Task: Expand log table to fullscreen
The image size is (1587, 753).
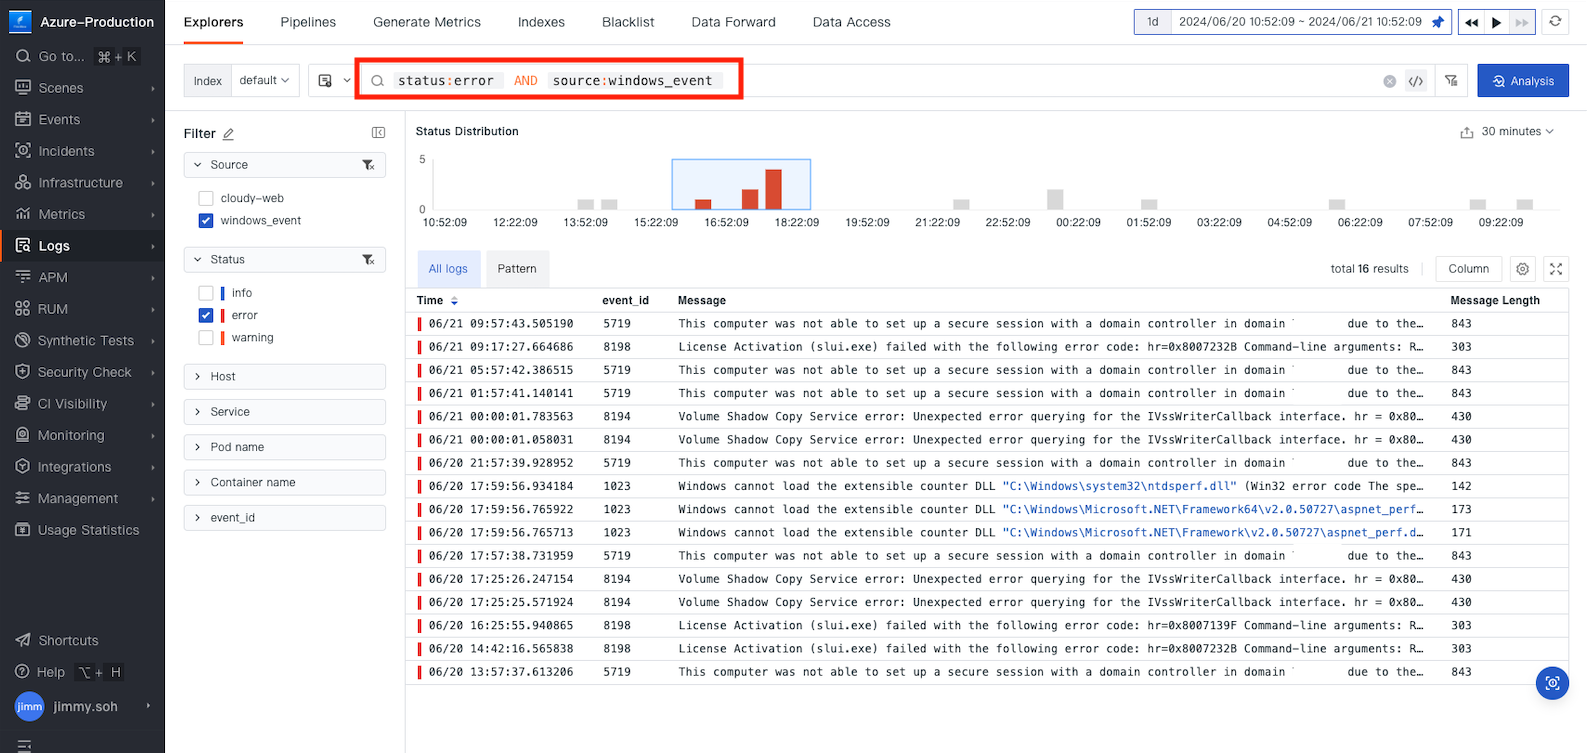Action: [x=1556, y=269]
